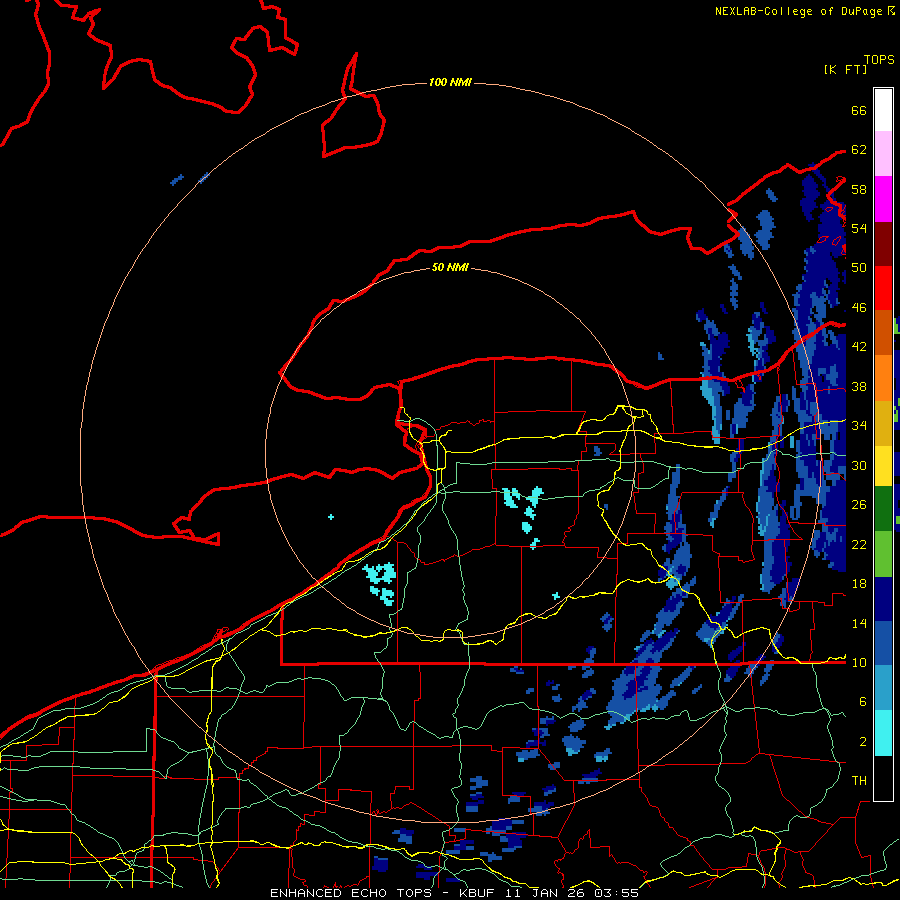Click the legend value '18'
Screen dimensions: 900x900
(x=859, y=584)
